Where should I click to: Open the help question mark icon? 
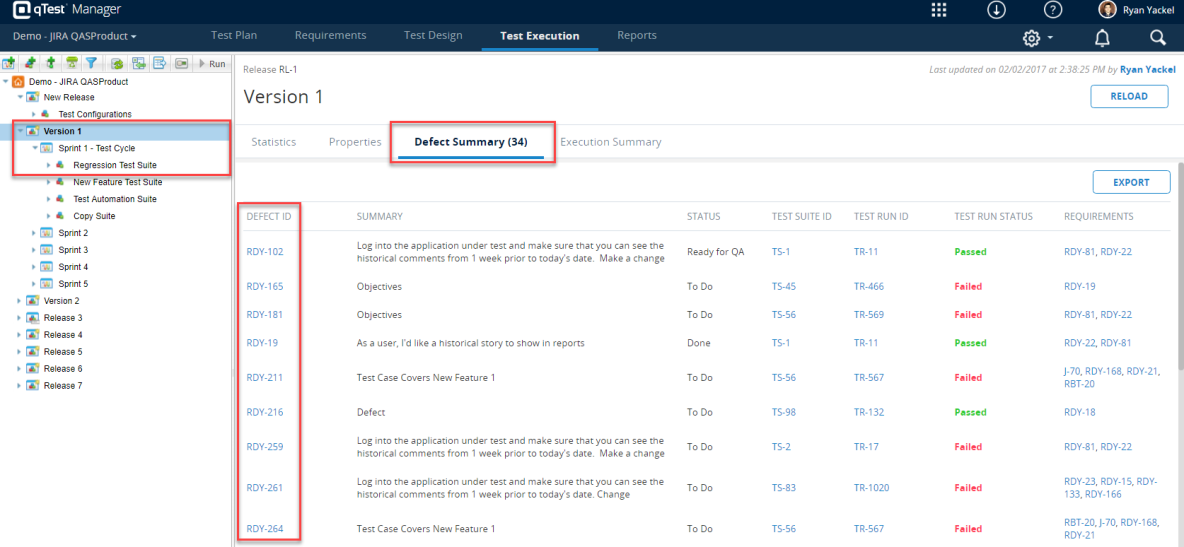(x=1053, y=10)
